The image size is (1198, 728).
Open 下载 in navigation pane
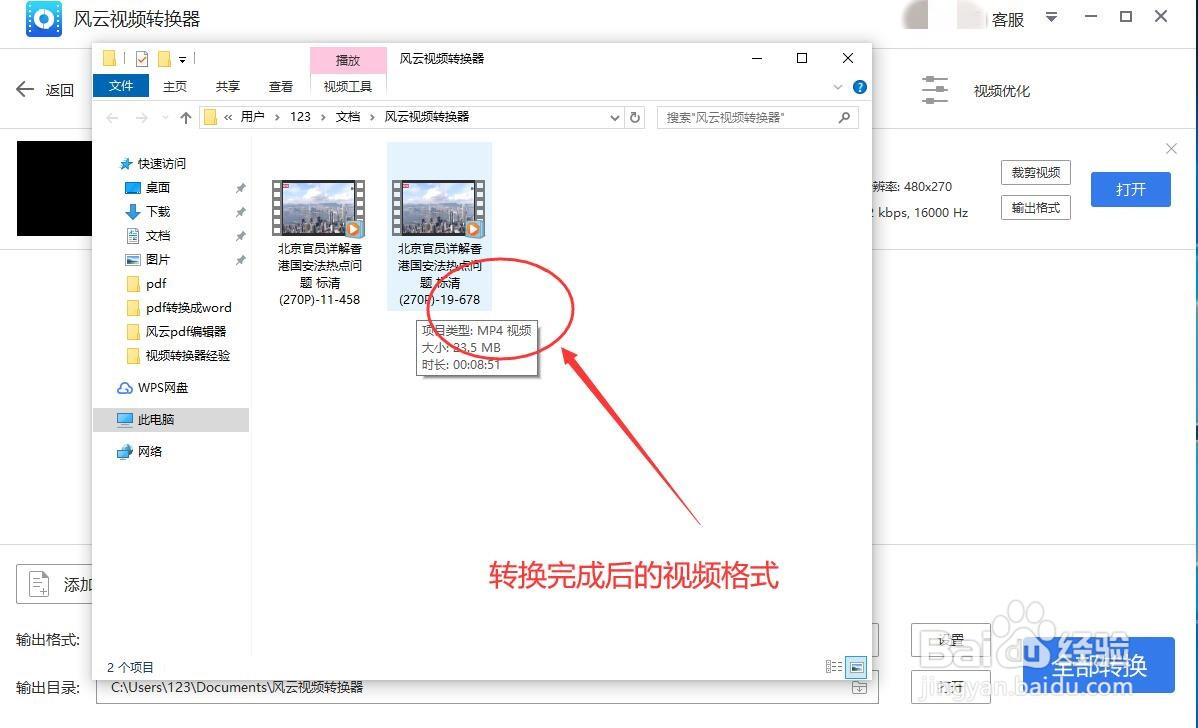(x=158, y=212)
